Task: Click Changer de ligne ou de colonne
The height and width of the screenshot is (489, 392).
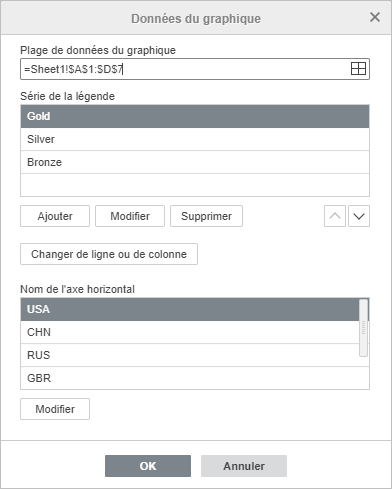Action: [109, 254]
